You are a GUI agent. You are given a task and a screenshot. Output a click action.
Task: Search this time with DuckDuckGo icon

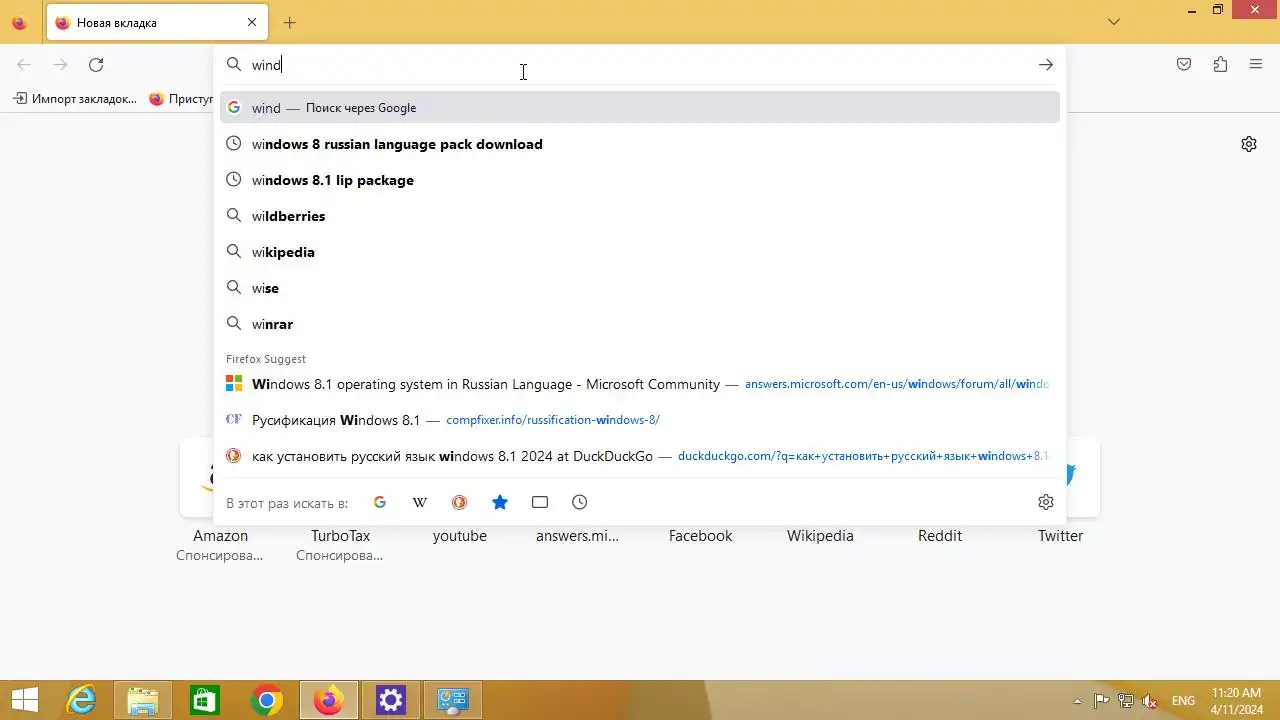point(460,502)
